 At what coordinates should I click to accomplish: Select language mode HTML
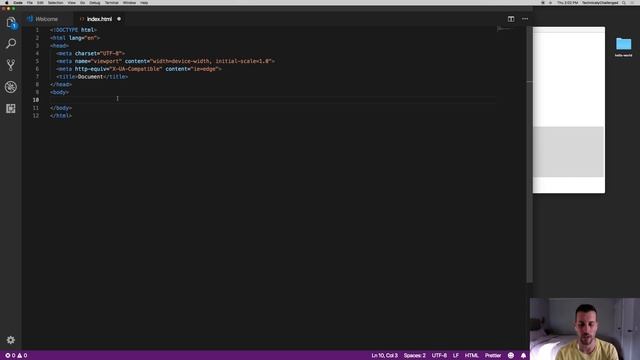pos(471,356)
